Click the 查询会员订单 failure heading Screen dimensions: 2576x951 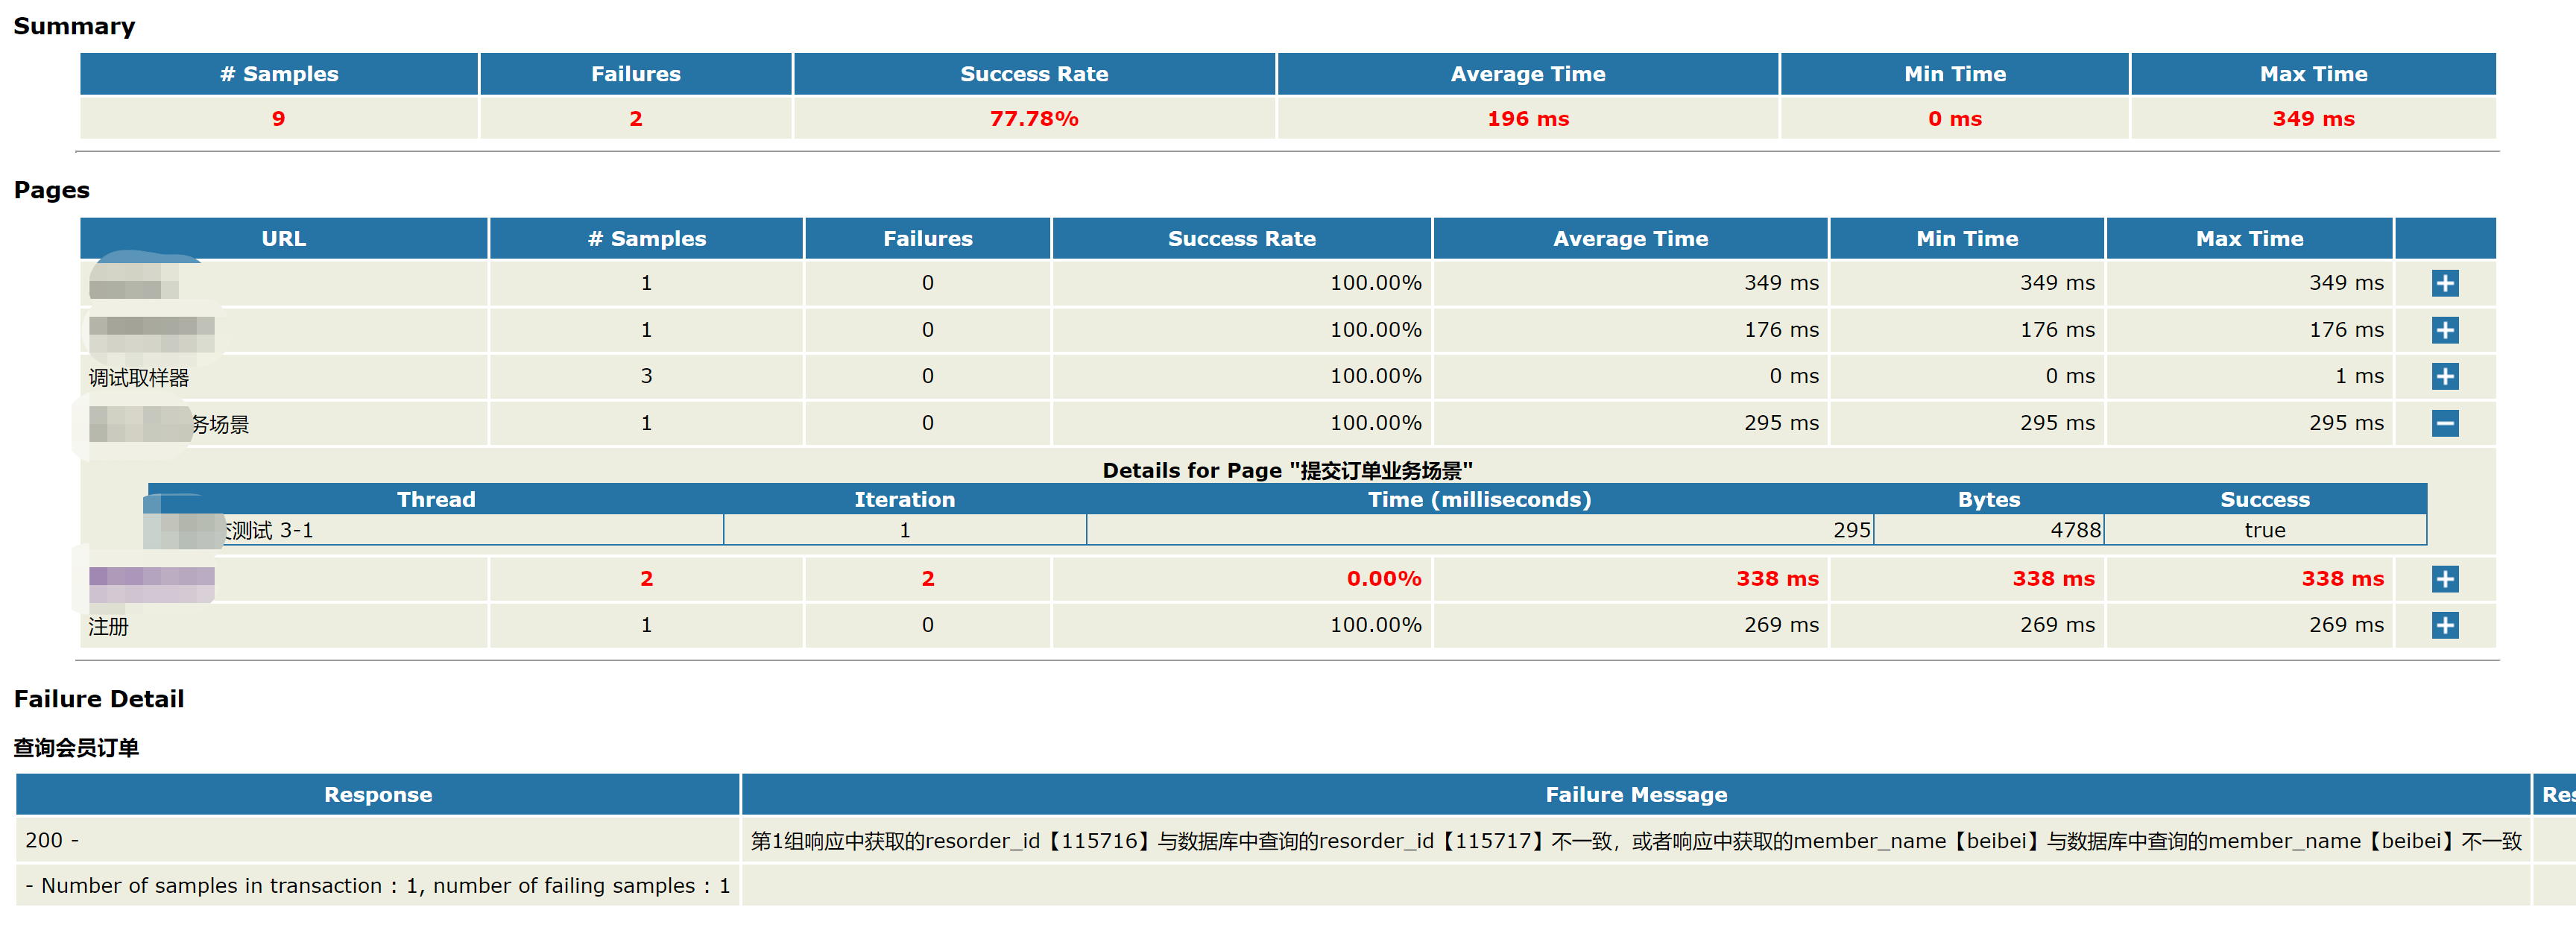point(76,748)
